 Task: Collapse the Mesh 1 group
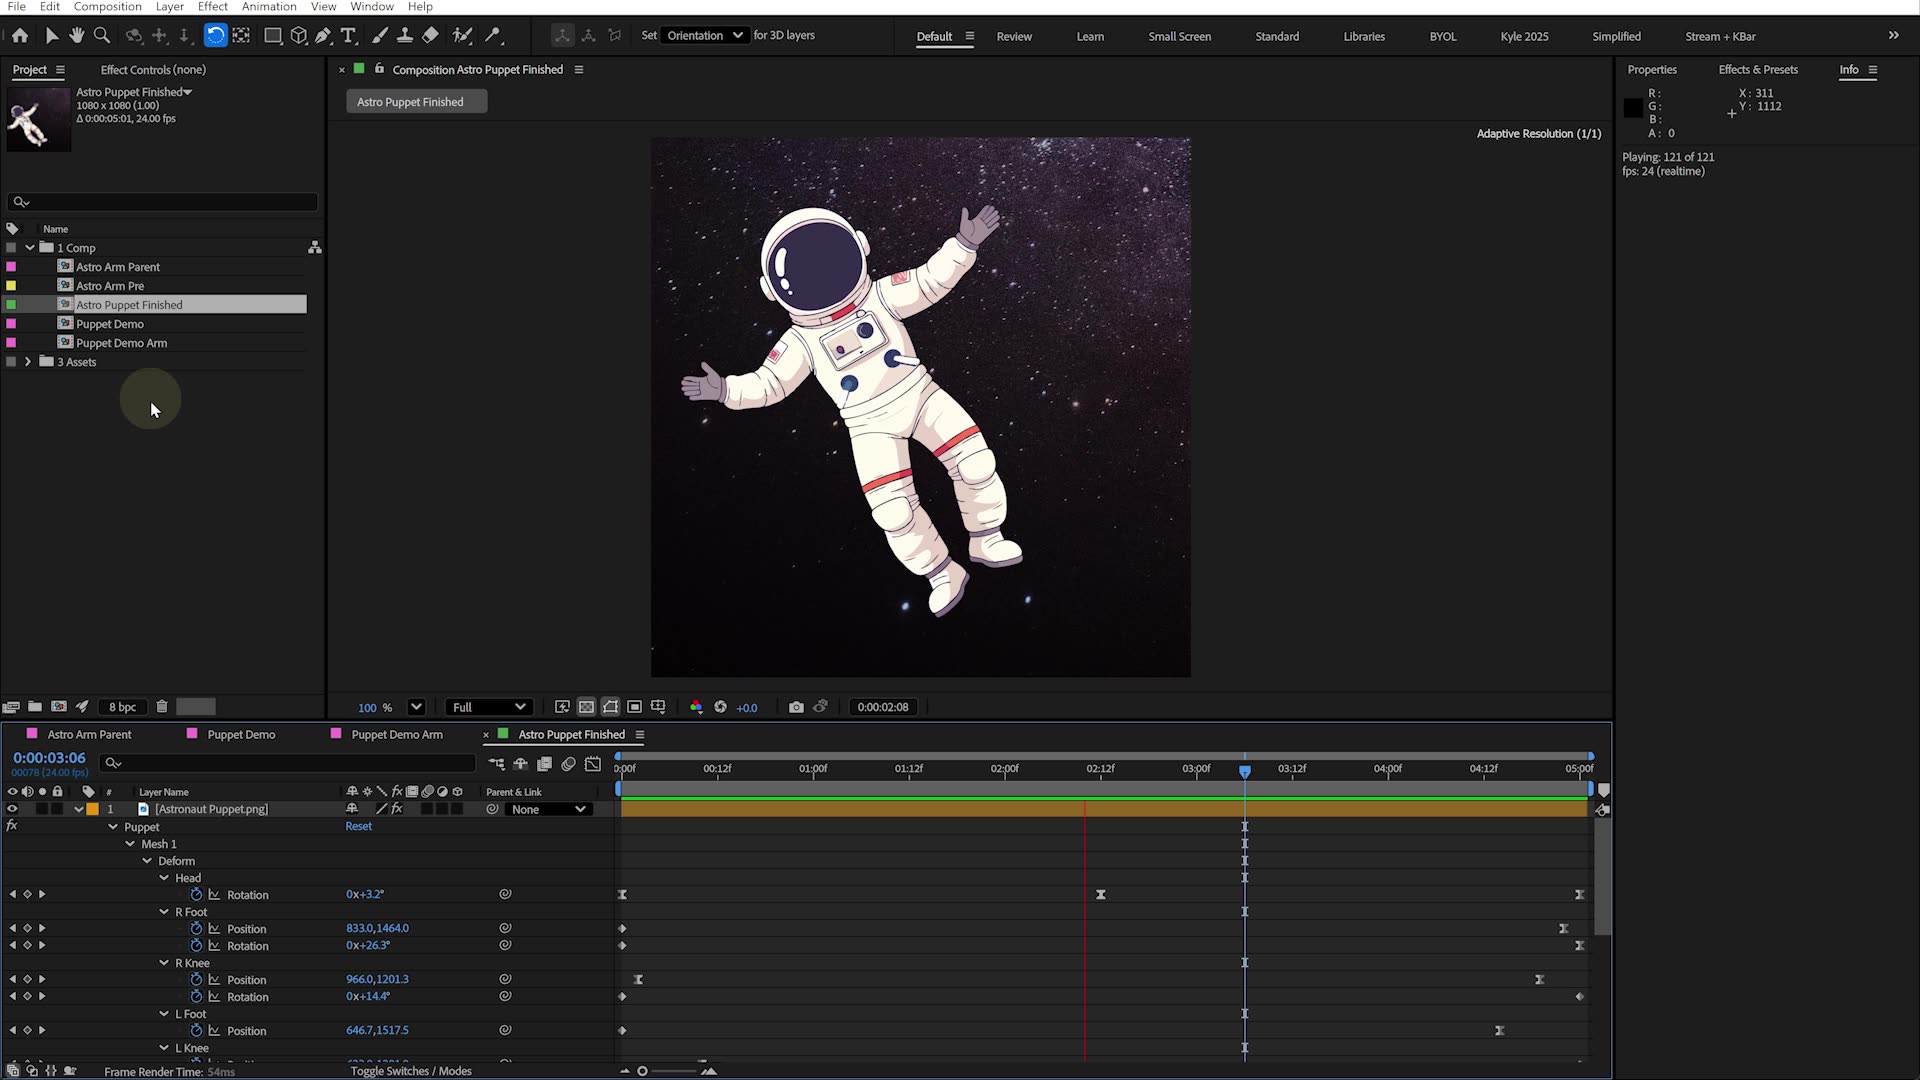(x=130, y=844)
